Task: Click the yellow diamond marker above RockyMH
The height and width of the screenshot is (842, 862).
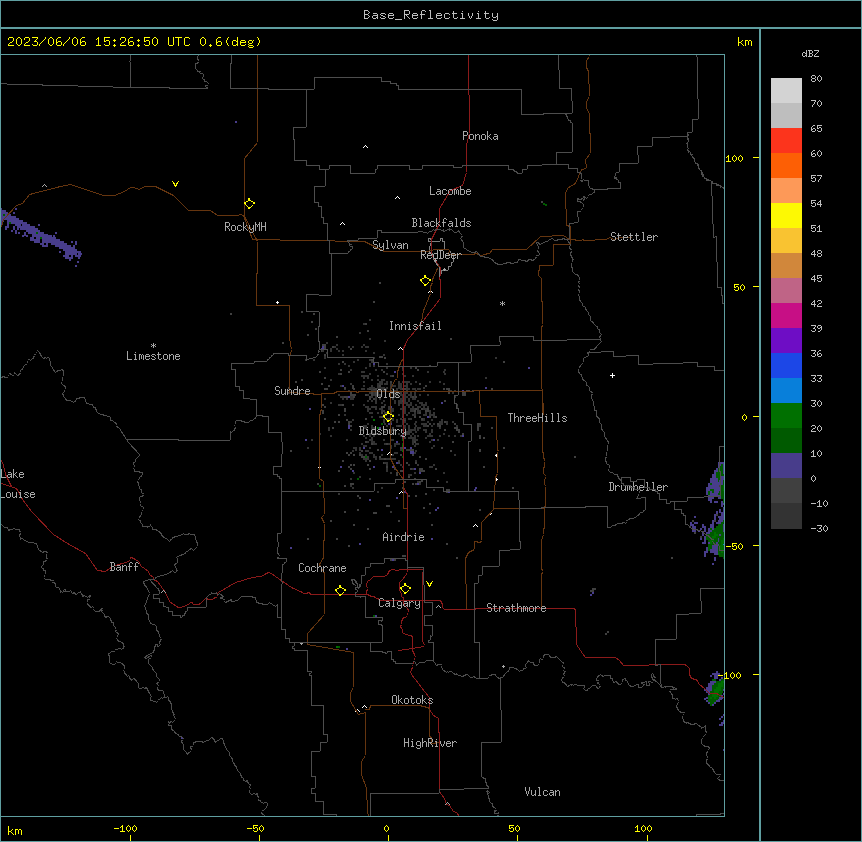Action: (249, 203)
